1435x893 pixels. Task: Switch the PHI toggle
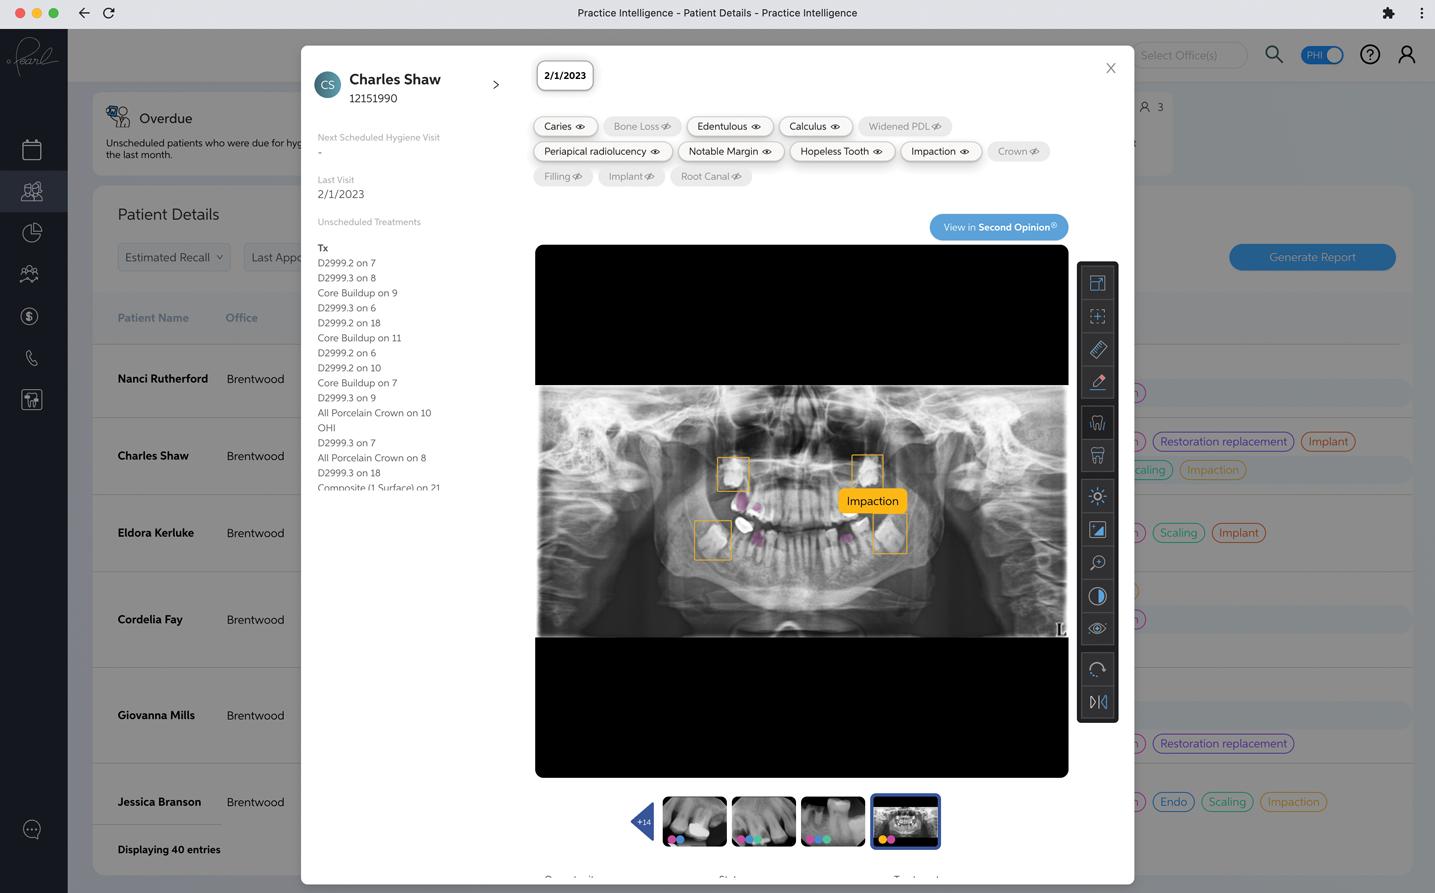pos(1322,55)
